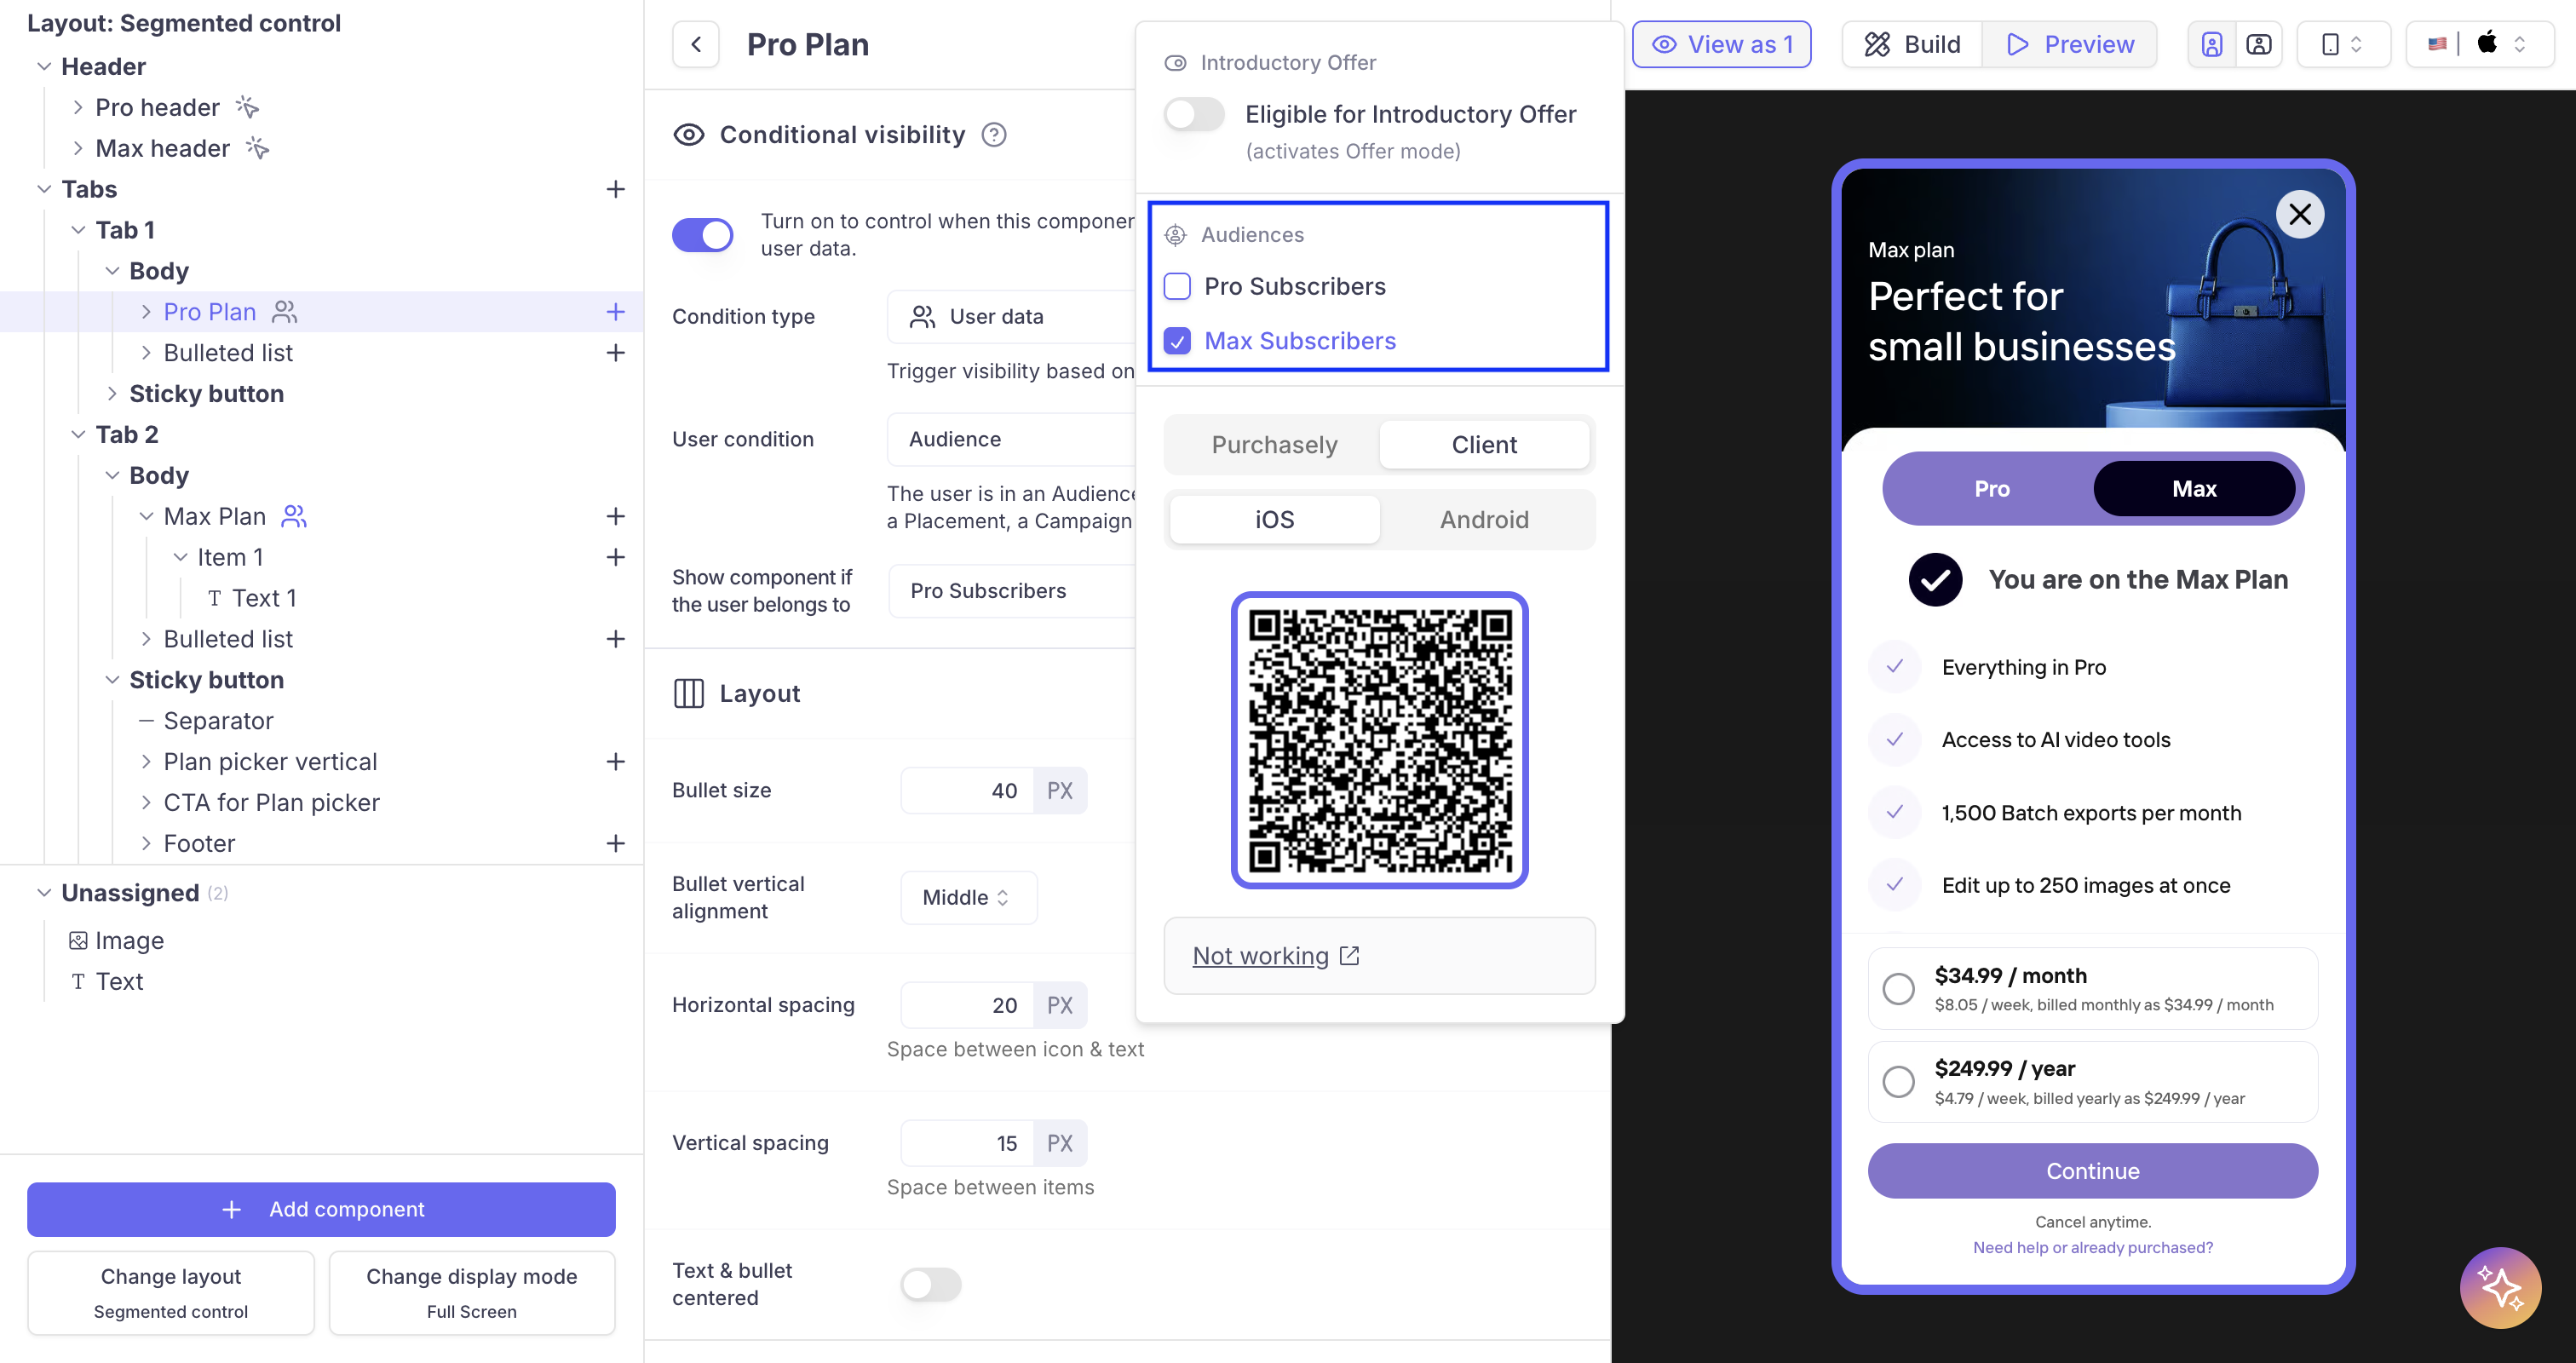
Task: Select the $34.99 / month plan radio
Action: point(1898,988)
